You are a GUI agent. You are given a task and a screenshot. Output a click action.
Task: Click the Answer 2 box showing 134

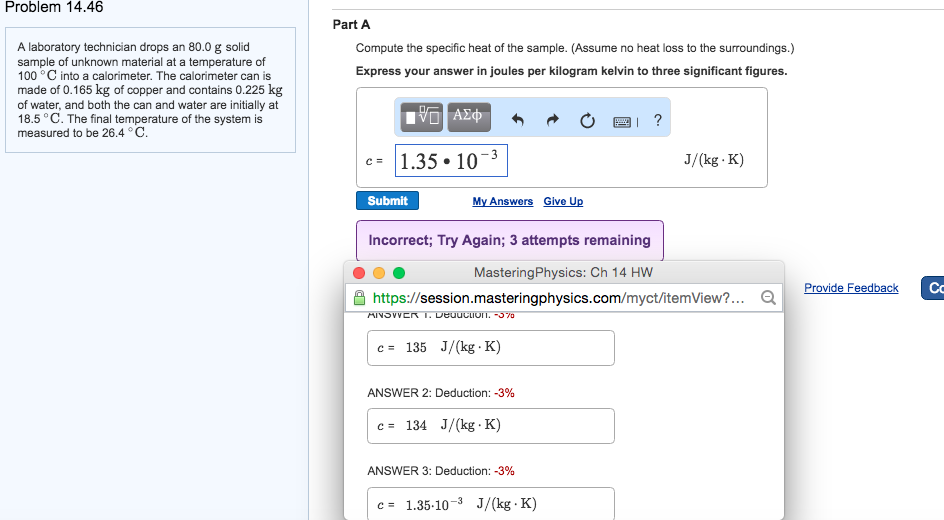coord(490,426)
